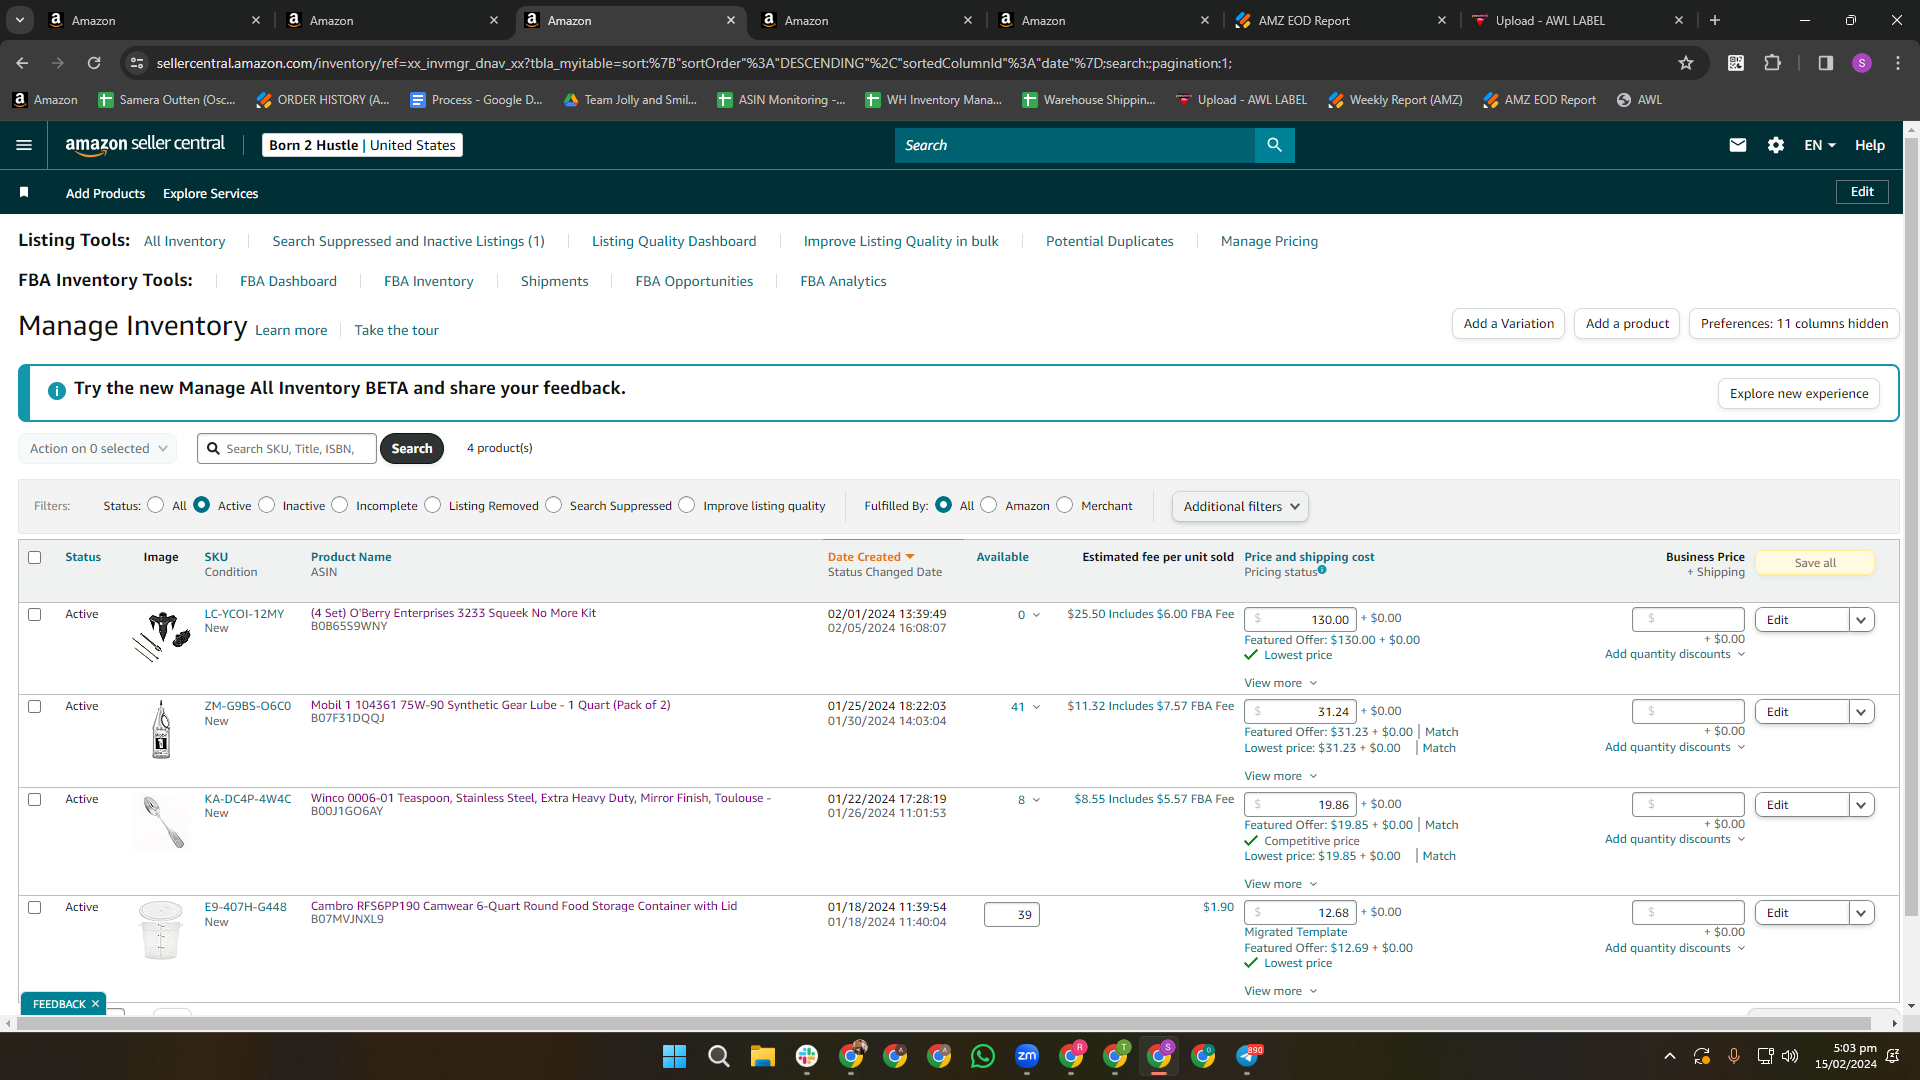Open the taskbar Search icon

718,1056
